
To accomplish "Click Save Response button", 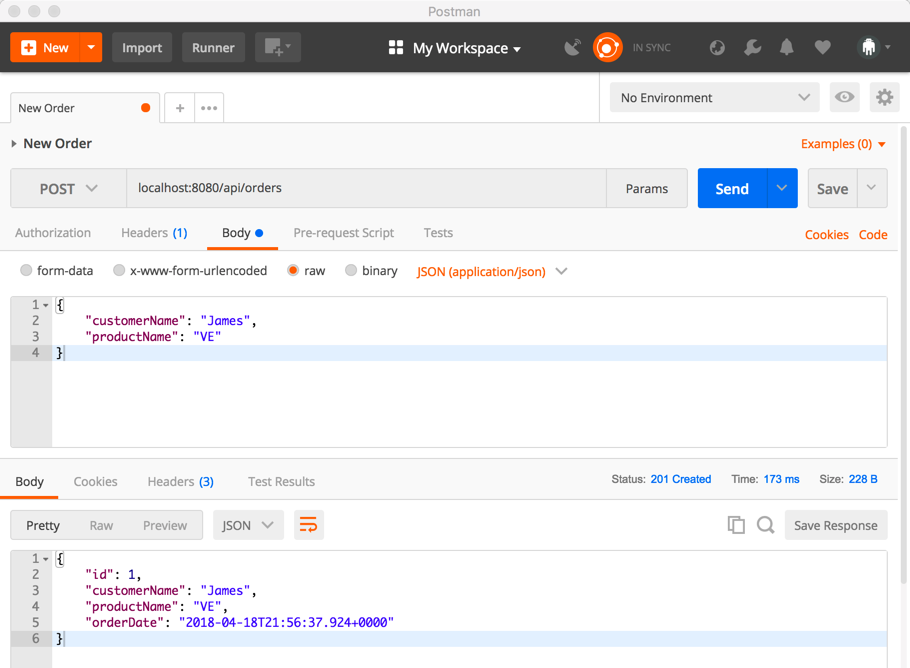I will pyautogui.click(x=836, y=525).
